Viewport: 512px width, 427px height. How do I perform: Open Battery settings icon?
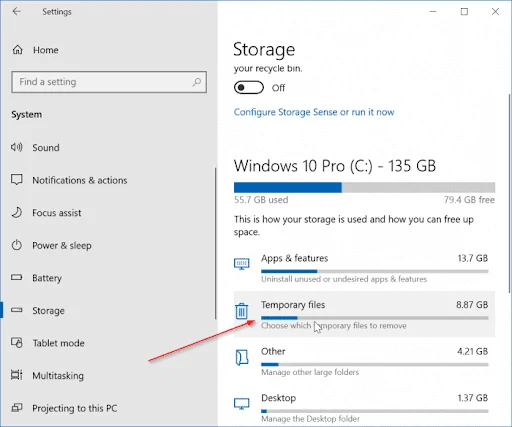tap(17, 277)
